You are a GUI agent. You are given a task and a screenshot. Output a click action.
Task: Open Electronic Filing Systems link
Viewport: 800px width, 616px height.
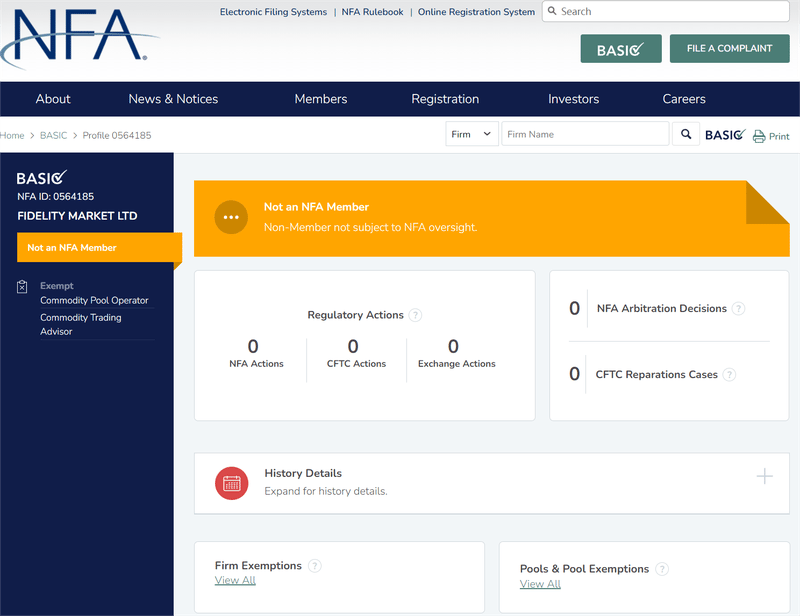point(273,12)
